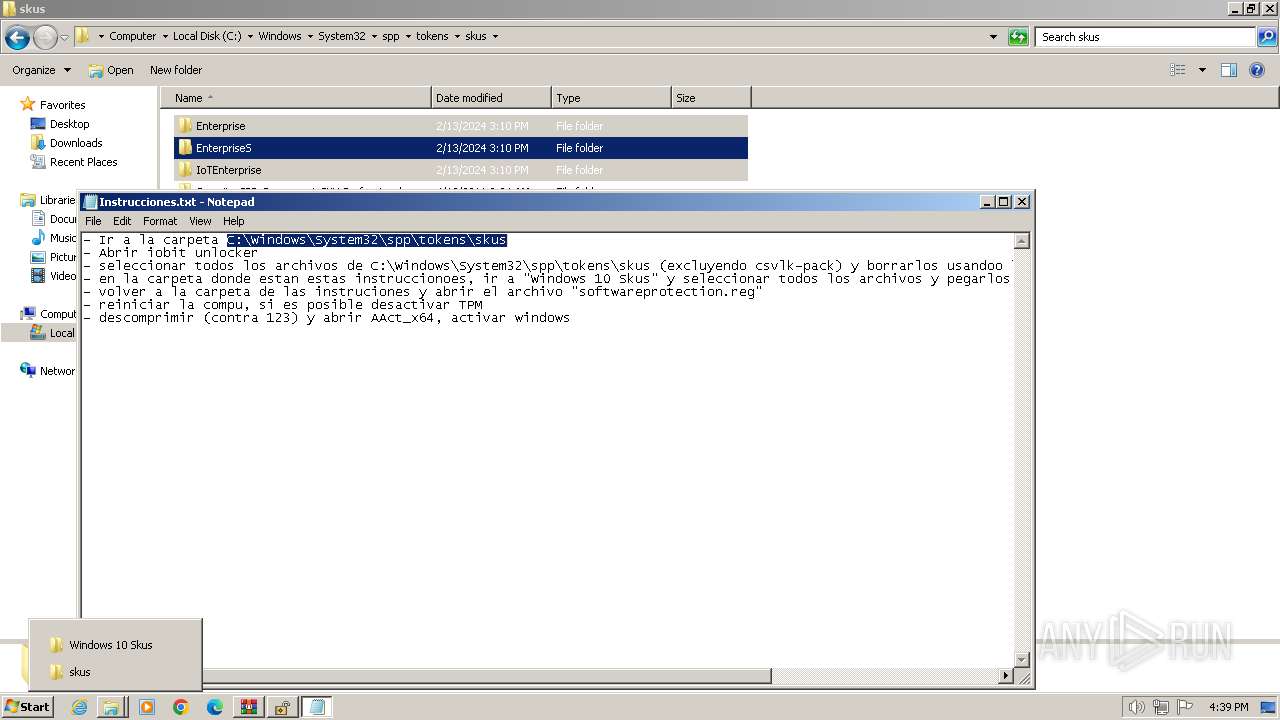Navigate to spp breadcrumb
This screenshot has width=1280, height=720.
pyautogui.click(x=390, y=36)
